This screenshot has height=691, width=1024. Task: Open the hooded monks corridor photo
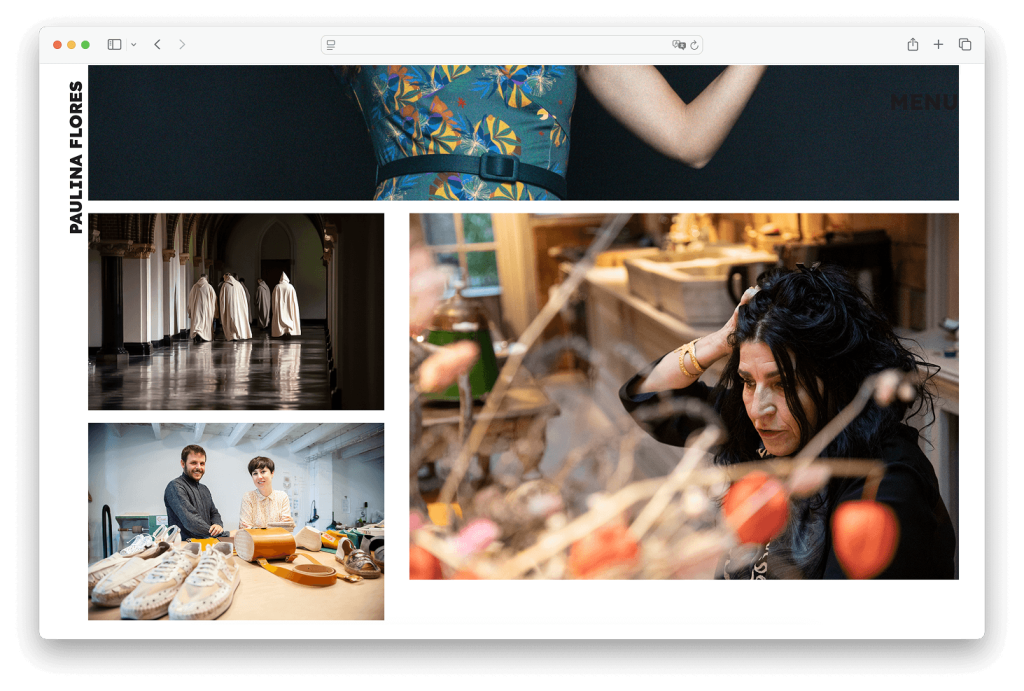tap(236, 311)
